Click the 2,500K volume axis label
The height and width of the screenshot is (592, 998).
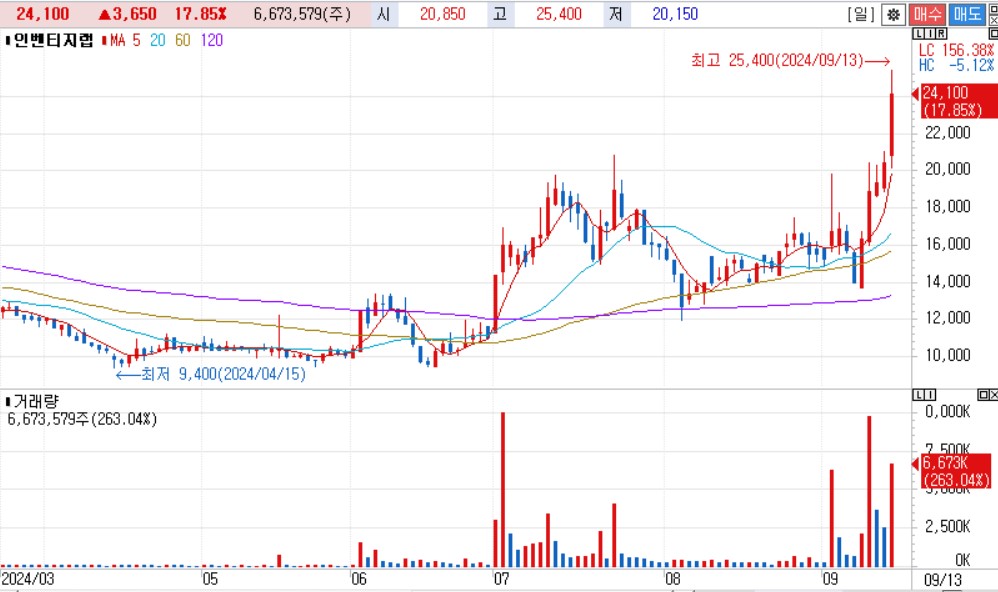[948, 526]
